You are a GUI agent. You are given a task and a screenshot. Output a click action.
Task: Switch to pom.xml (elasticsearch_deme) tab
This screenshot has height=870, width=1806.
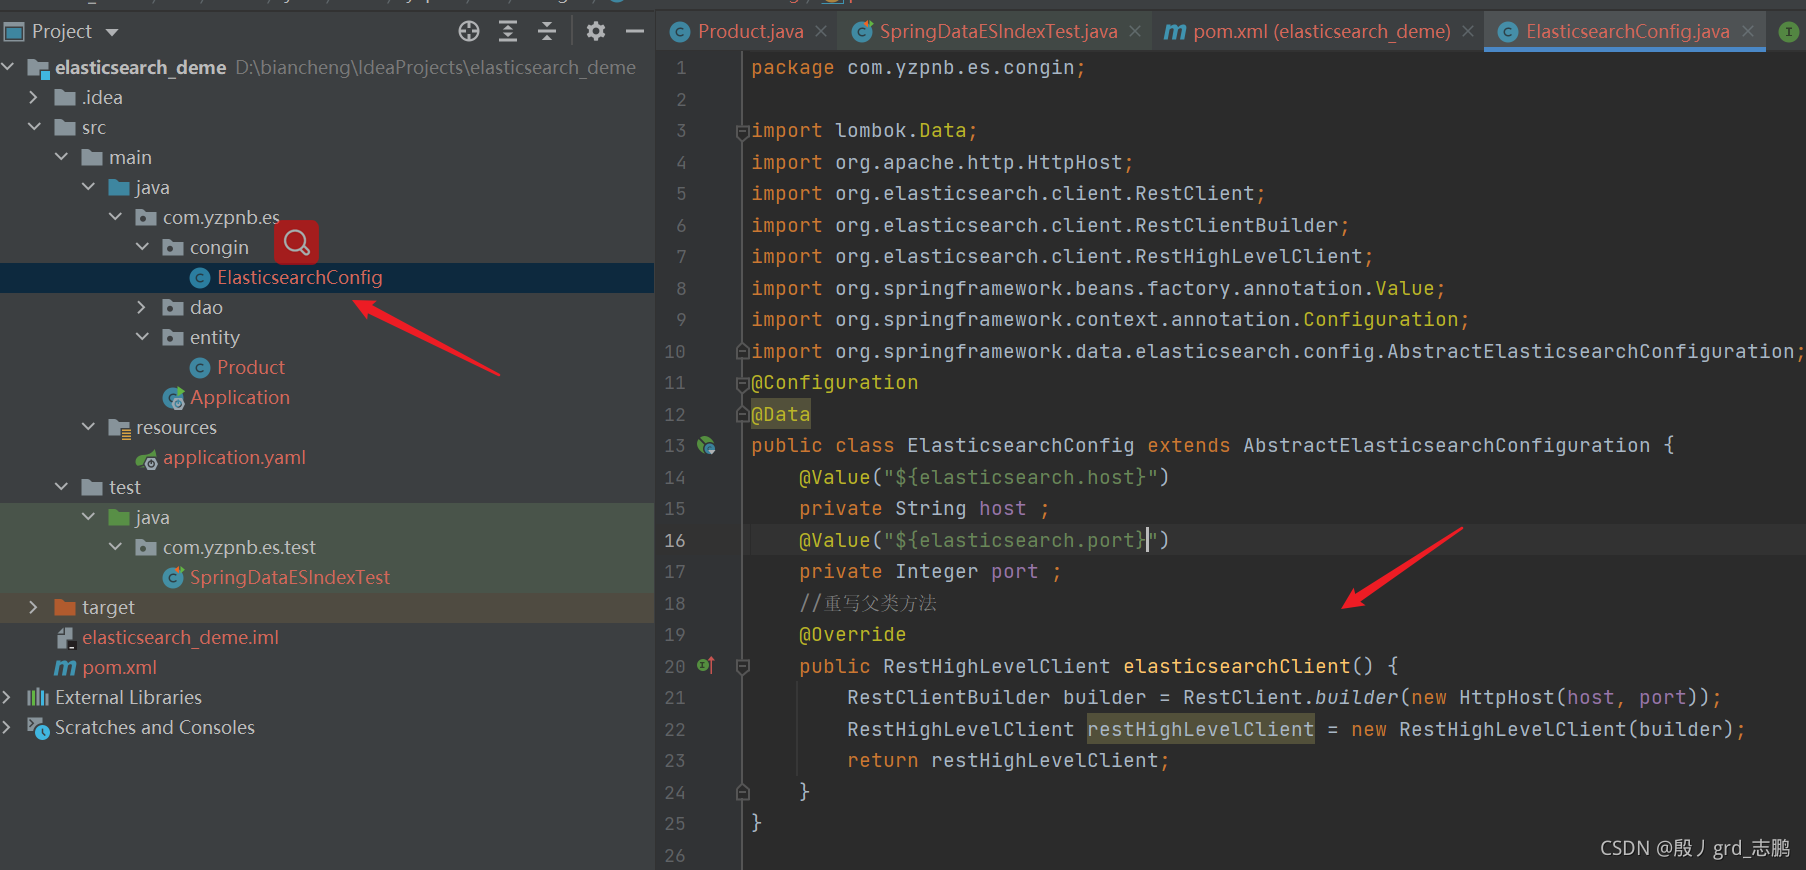1320,31
